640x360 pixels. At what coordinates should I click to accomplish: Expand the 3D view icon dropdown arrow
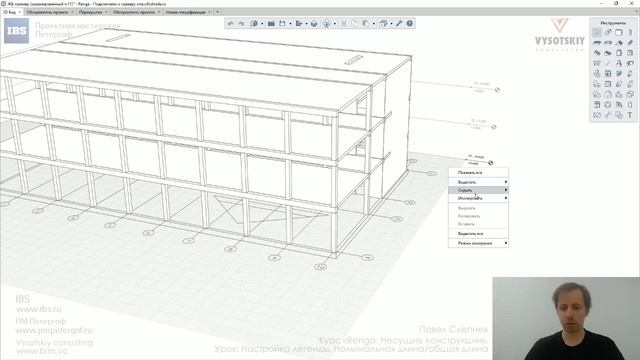click(x=262, y=24)
